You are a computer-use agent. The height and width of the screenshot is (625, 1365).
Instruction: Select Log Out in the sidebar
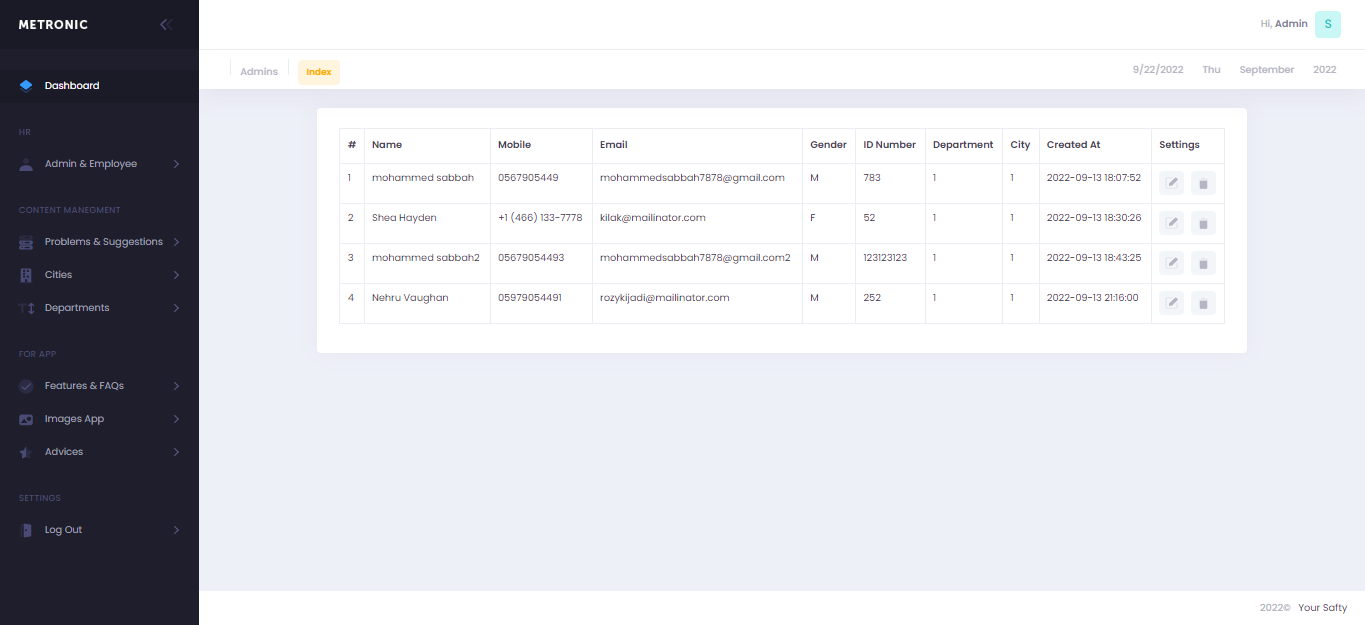tap(63, 530)
